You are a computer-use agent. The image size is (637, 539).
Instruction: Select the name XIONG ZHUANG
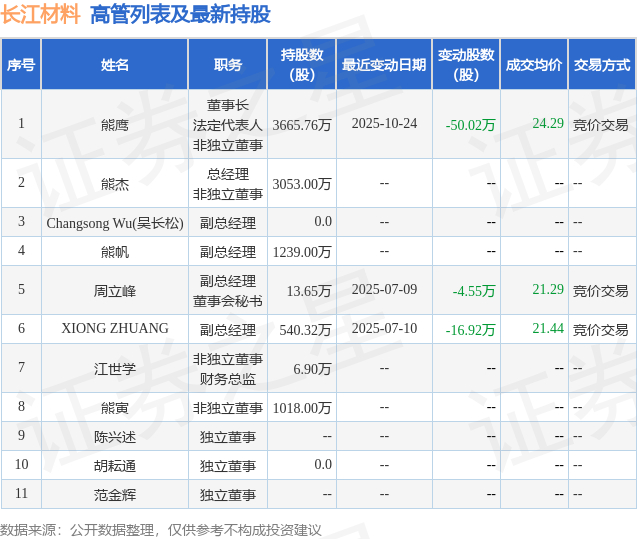(x=115, y=328)
